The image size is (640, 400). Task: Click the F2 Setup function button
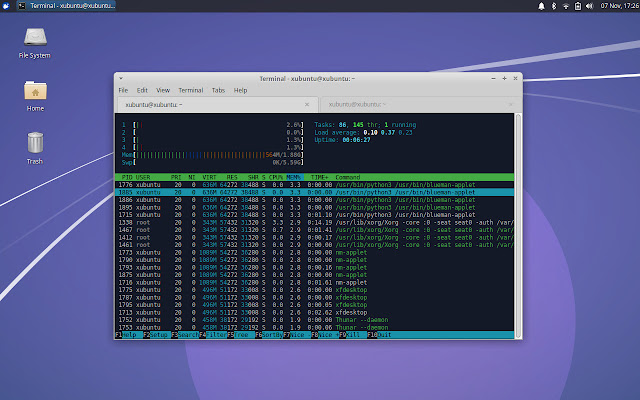point(157,335)
